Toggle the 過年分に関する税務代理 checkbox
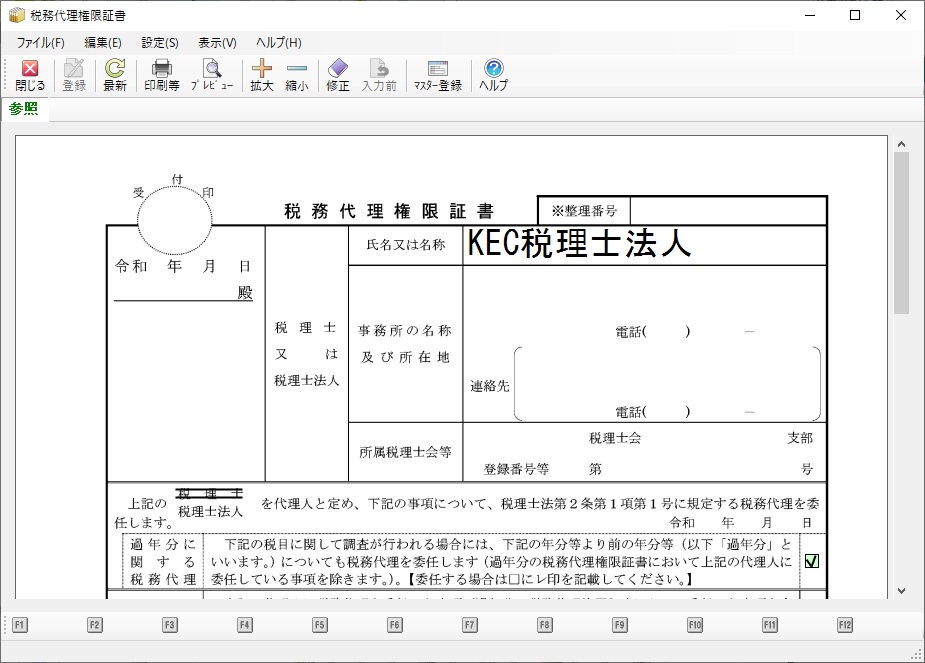925x663 pixels. (x=812, y=561)
